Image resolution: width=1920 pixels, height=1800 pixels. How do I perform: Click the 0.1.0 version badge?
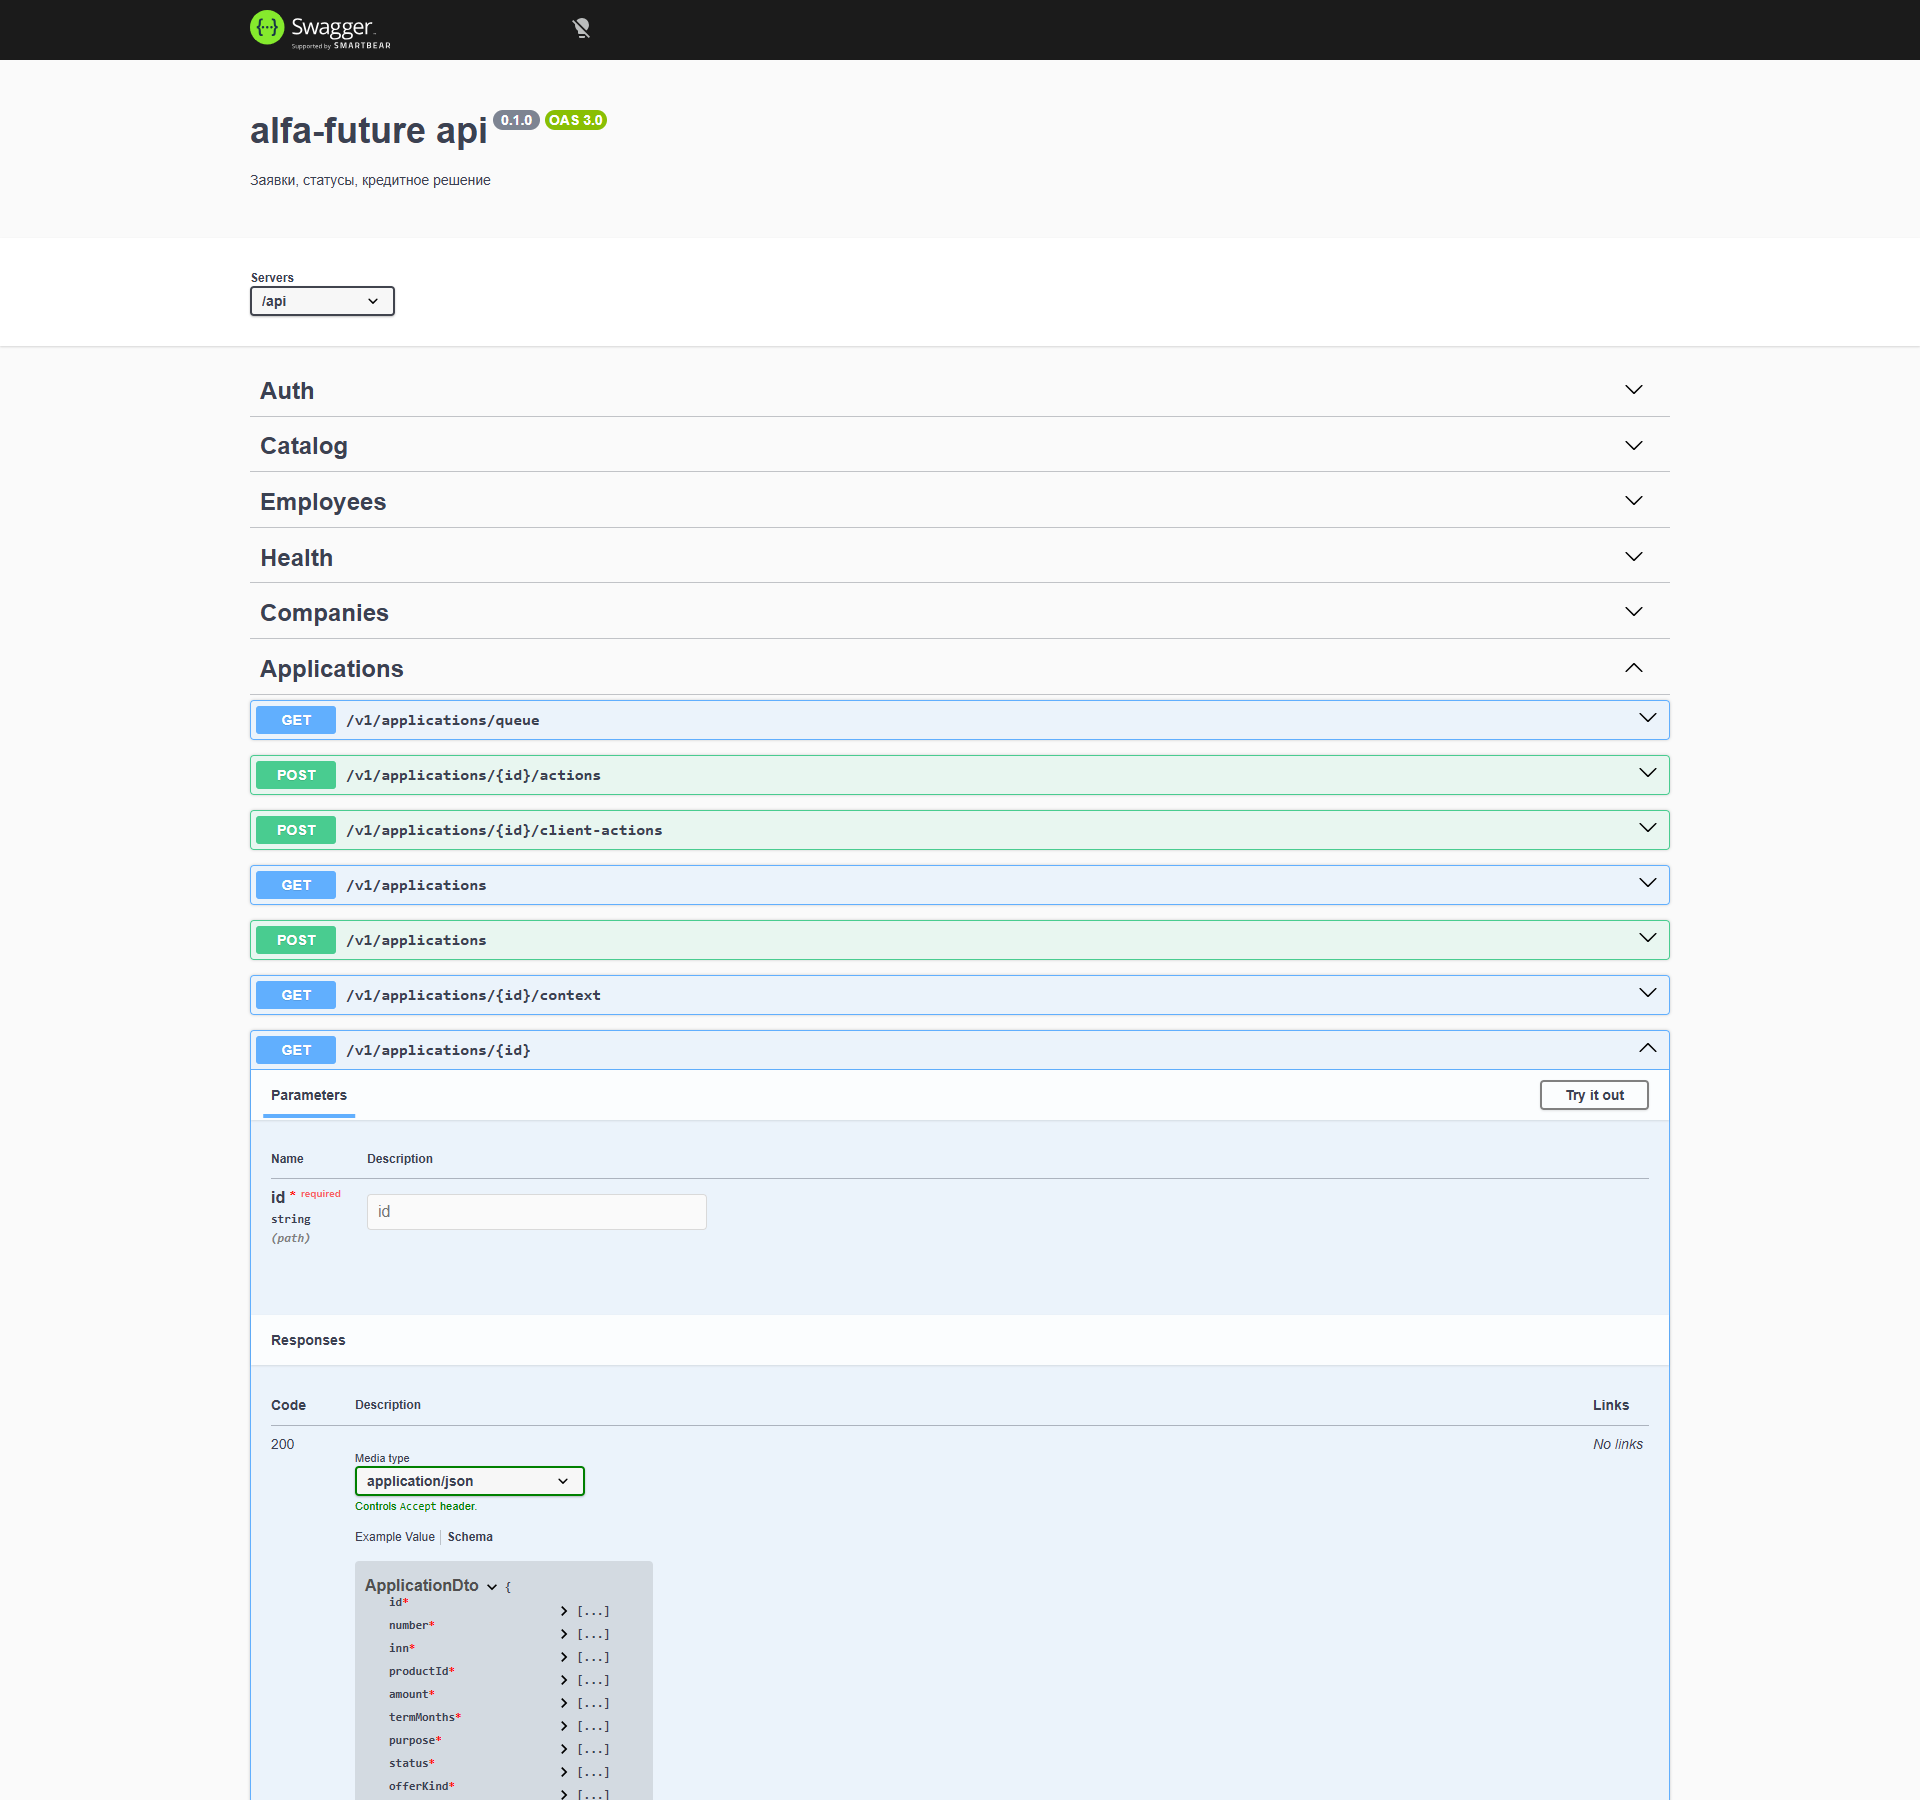click(x=516, y=120)
